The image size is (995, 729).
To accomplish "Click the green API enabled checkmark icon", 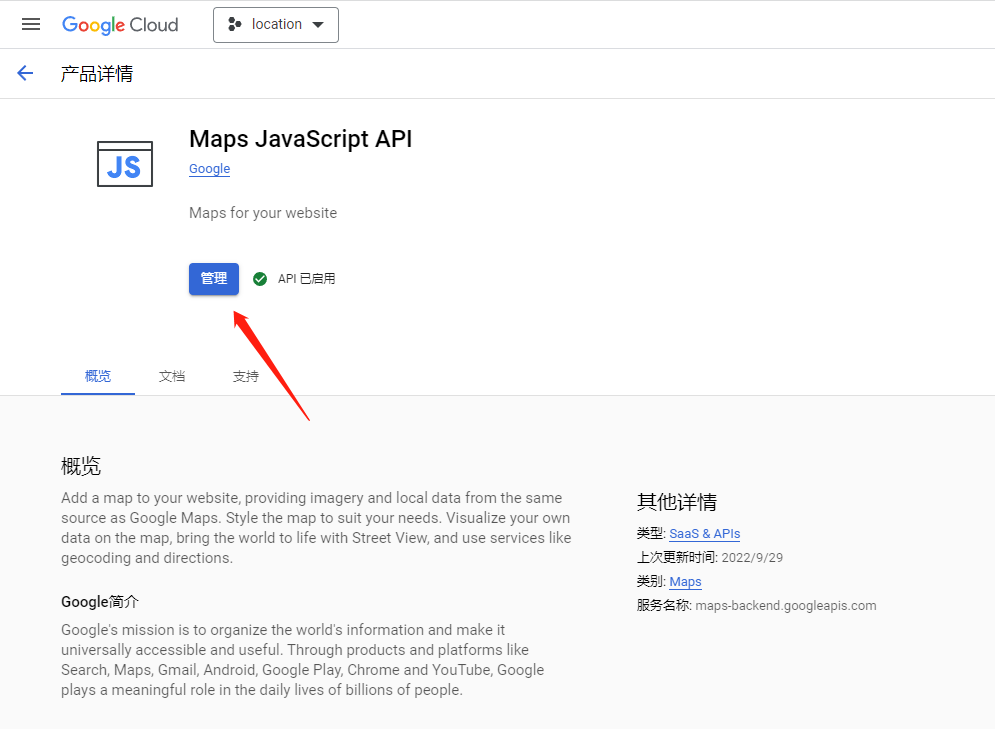I will (x=260, y=279).
